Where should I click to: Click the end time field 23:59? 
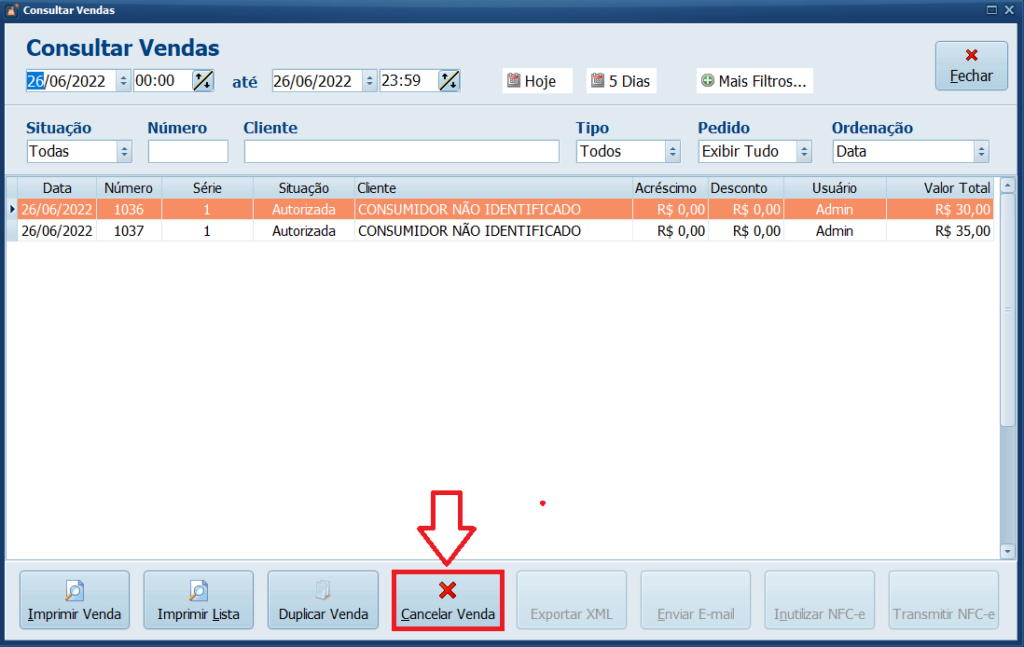pyautogui.click(x=409, y=81)
